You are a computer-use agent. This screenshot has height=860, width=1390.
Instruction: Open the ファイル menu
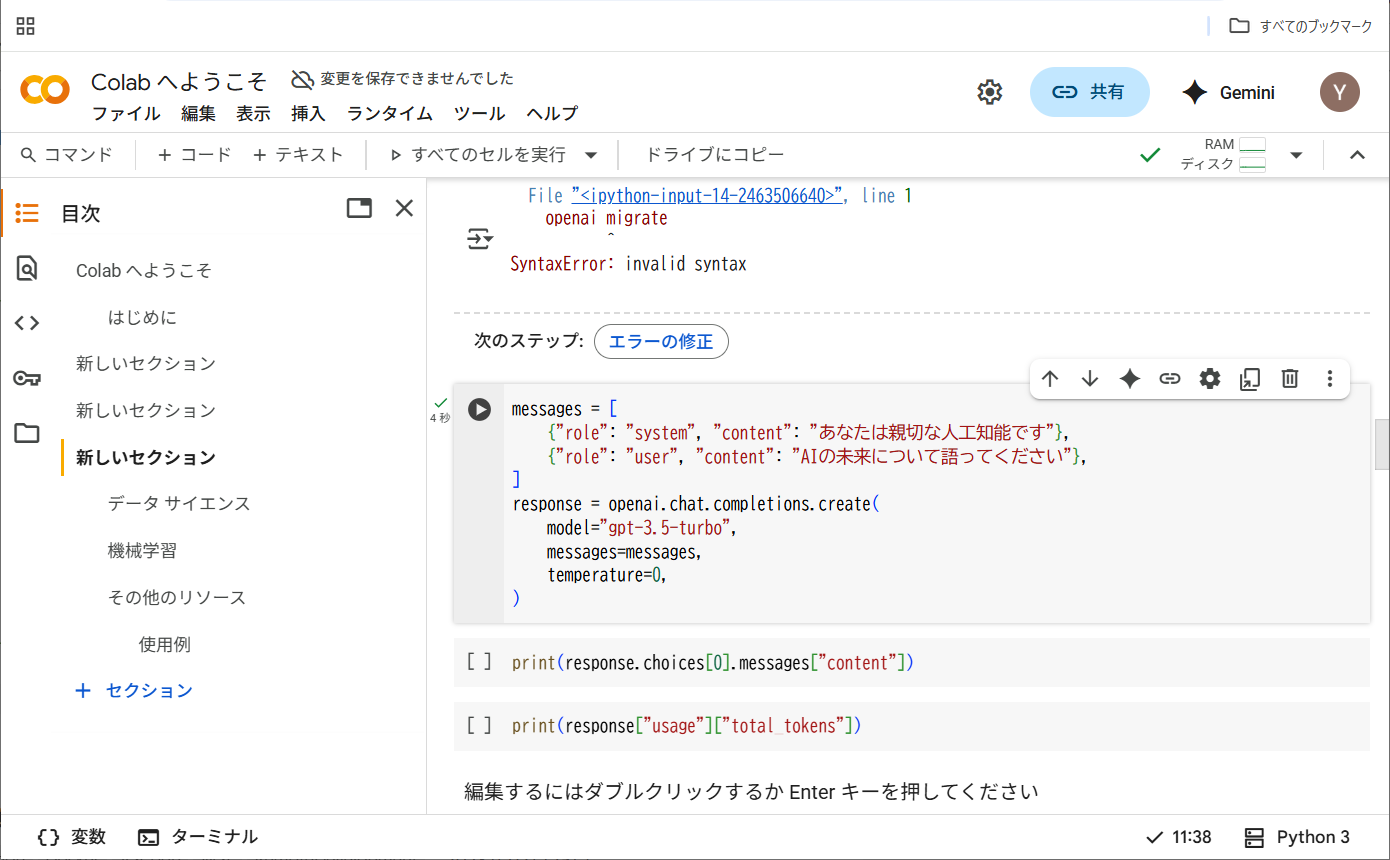(x=126, y=113)
